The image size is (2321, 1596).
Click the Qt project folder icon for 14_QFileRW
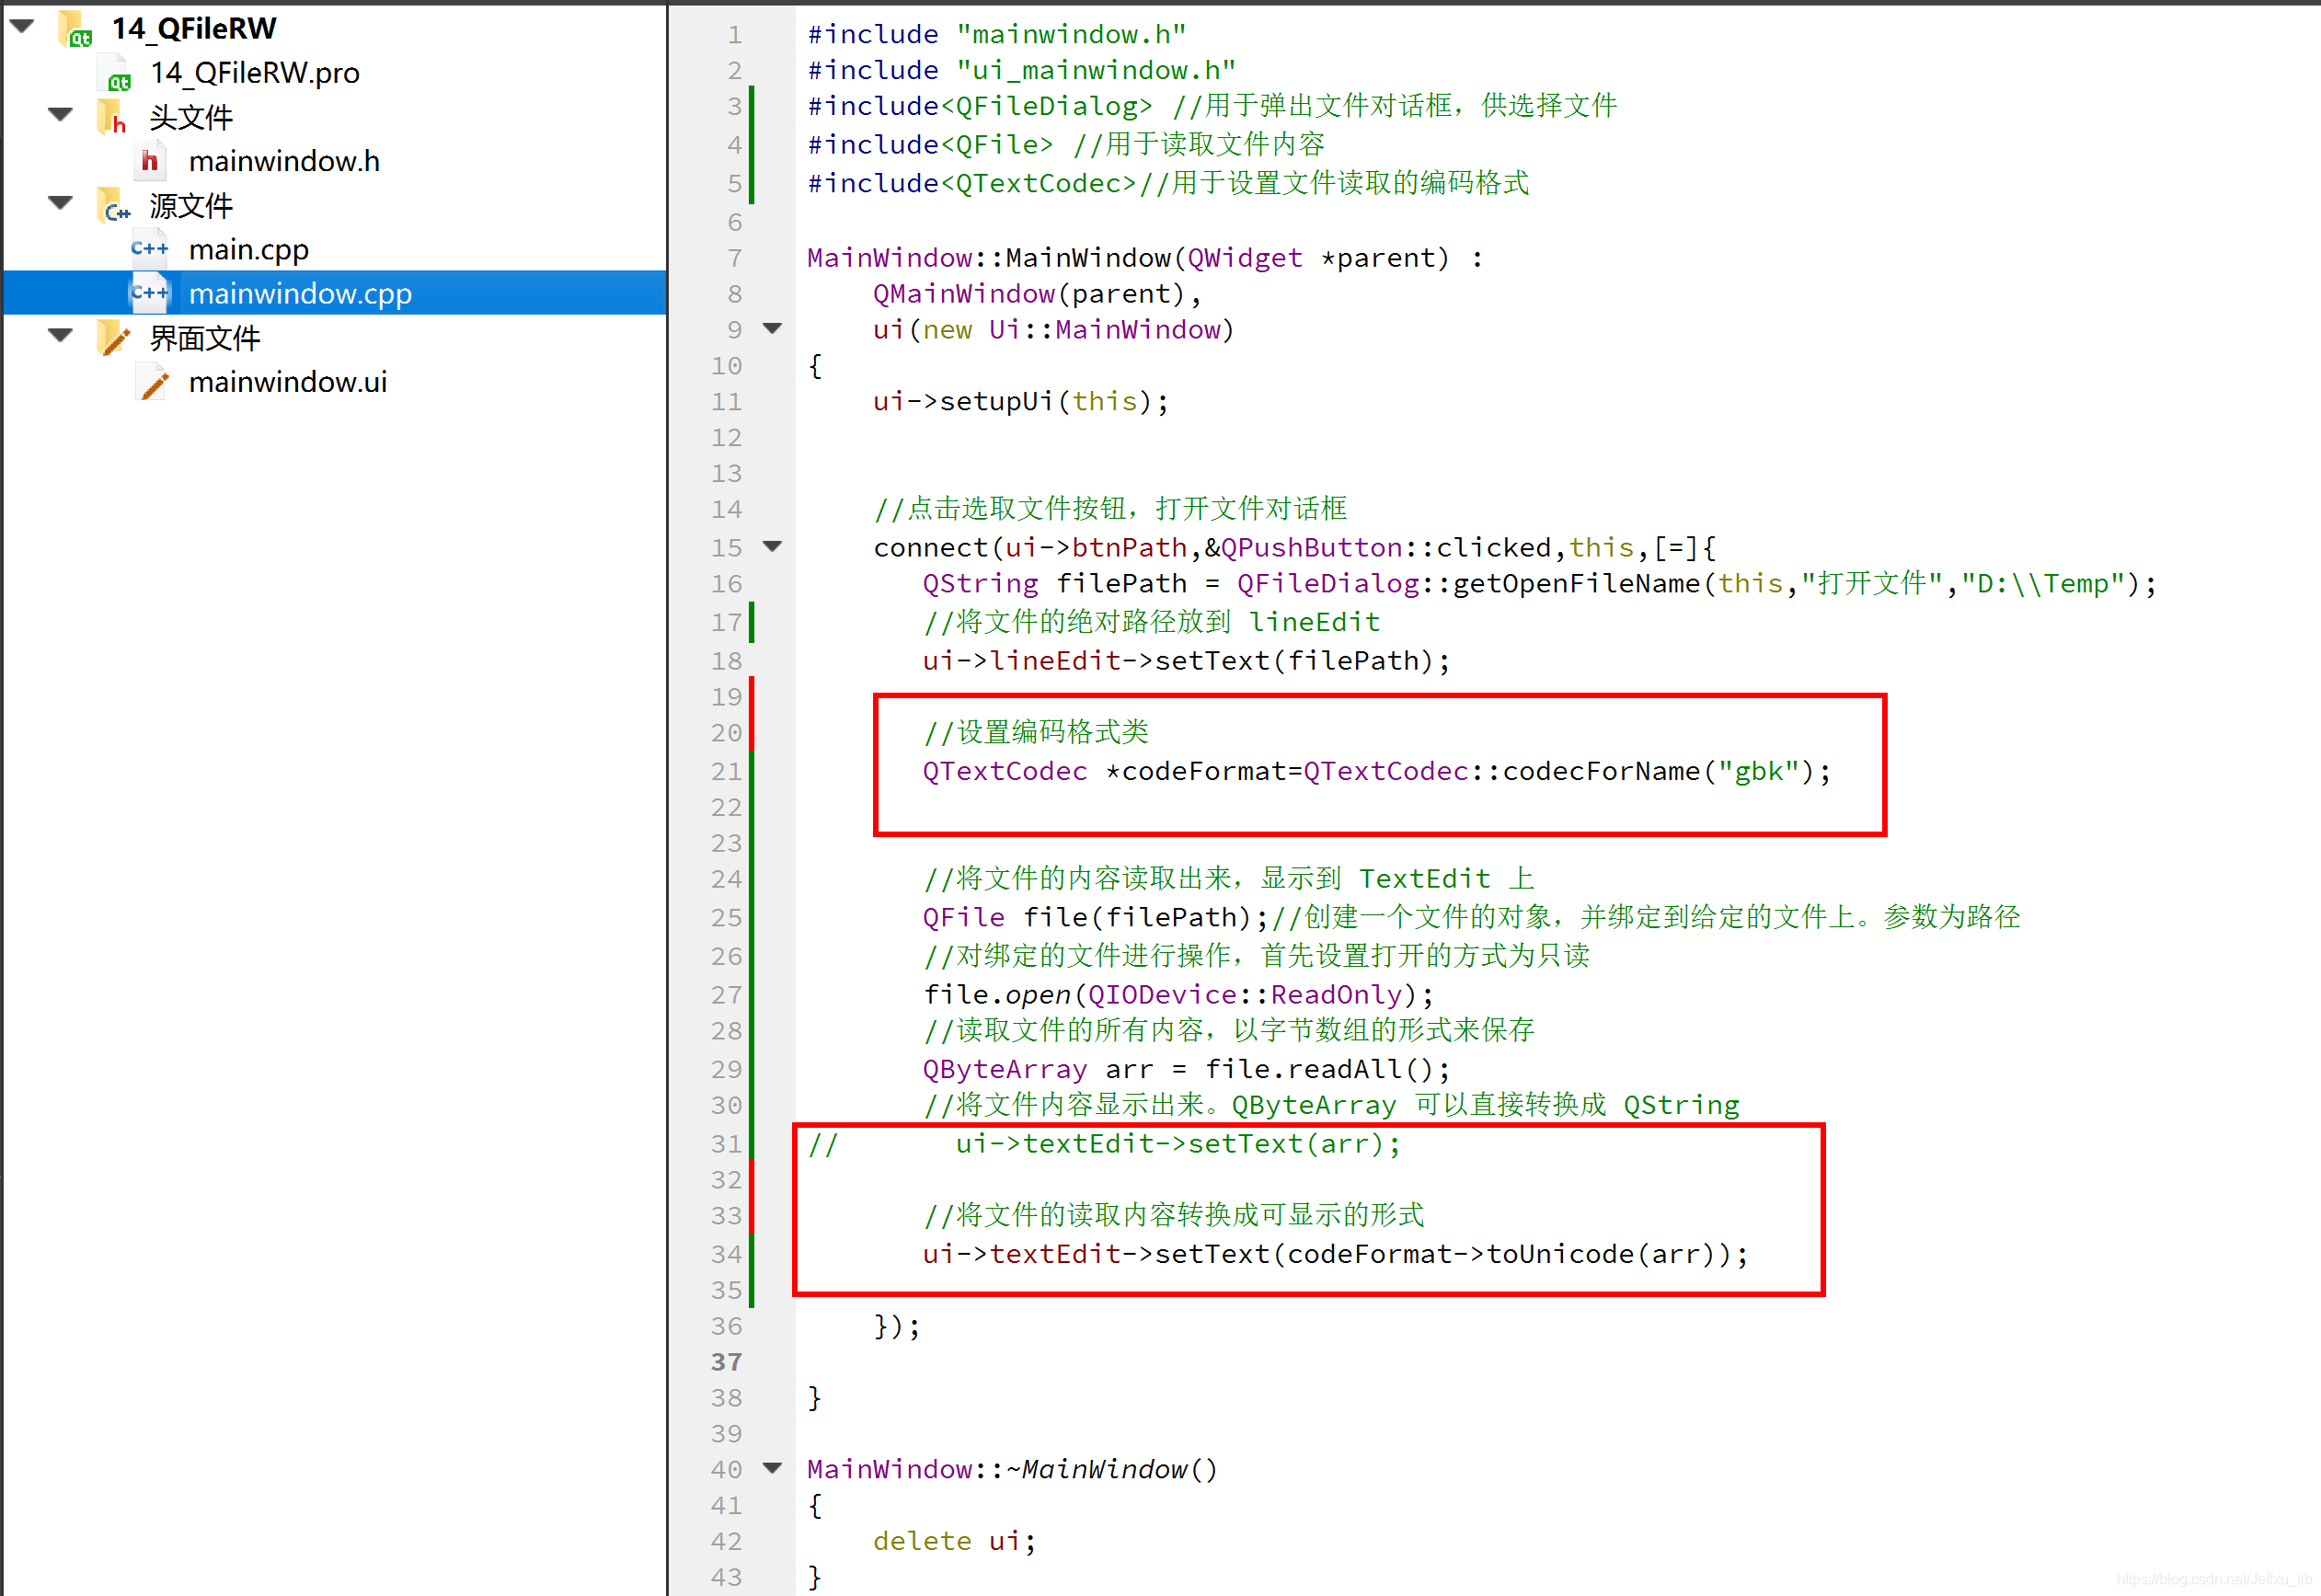tap(75, 29)
